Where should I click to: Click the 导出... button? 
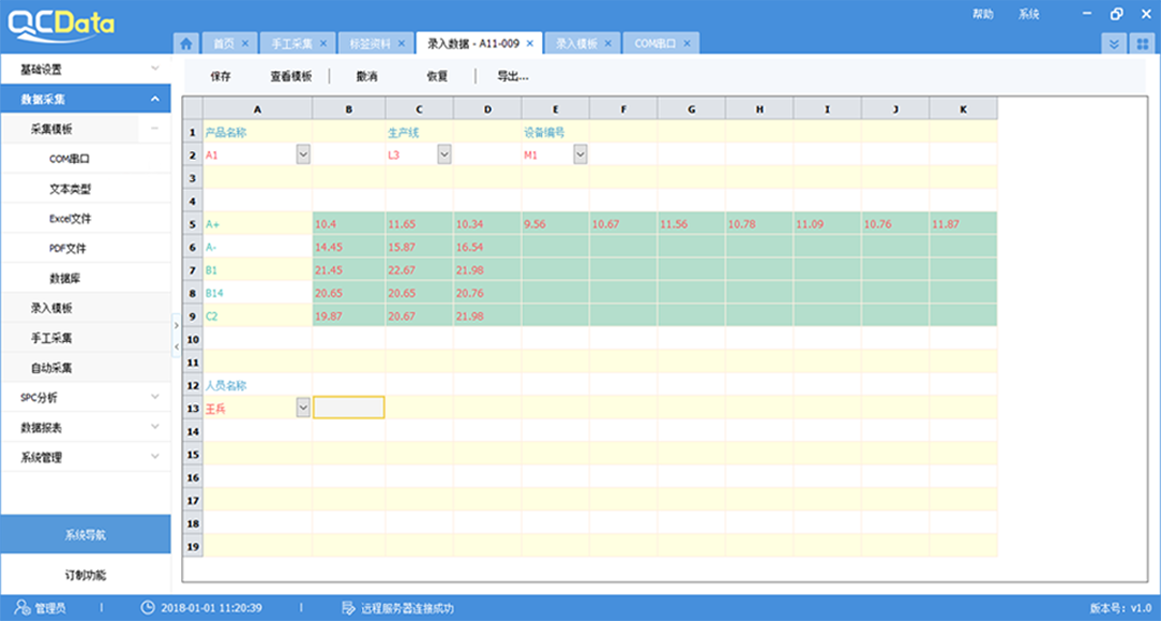click(512, 76)
